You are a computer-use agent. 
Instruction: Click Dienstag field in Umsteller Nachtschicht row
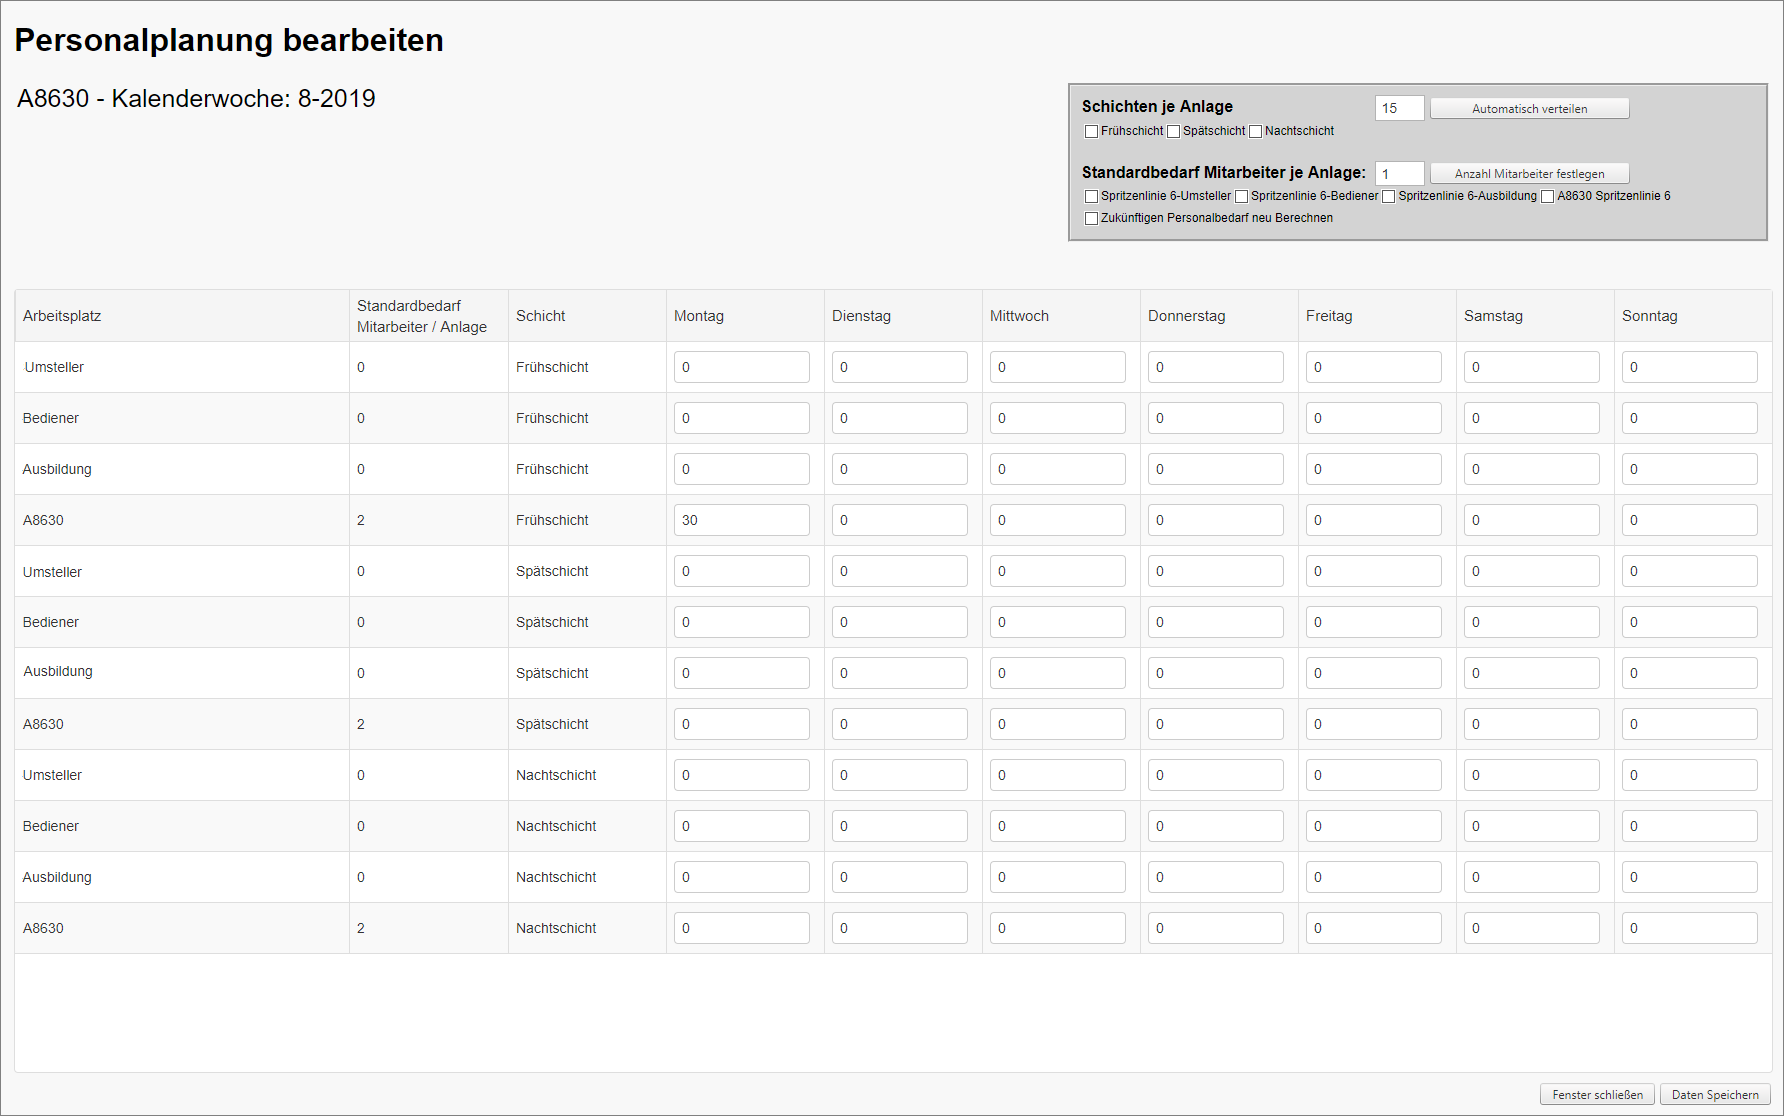tap(899, 775)
